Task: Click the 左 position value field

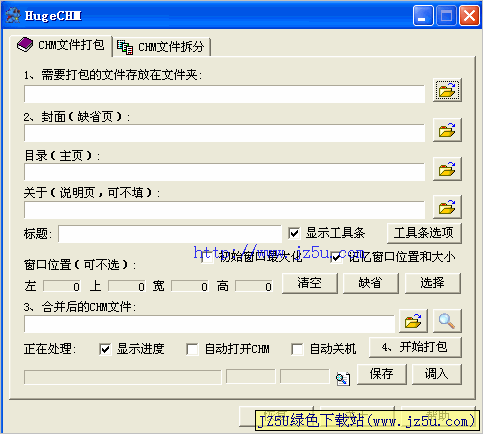Action: tap(62, 286)
